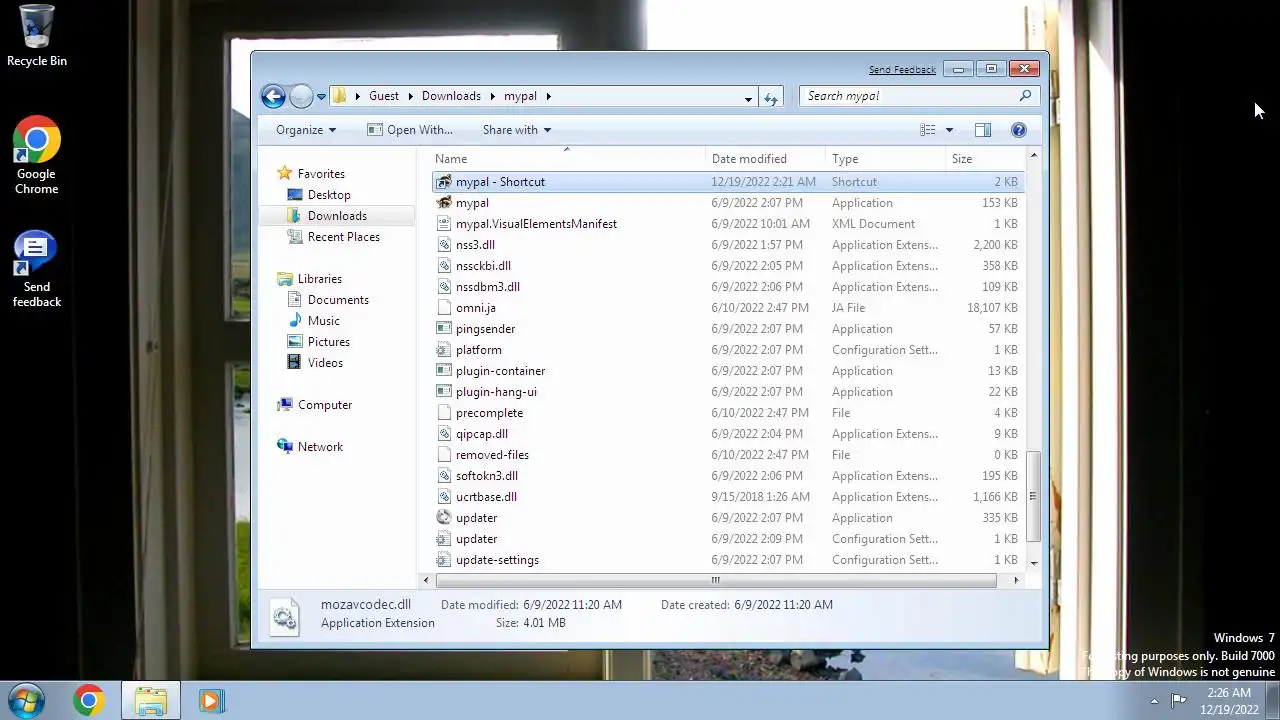
Task: Select the plugin-hang-ui application icon
Action: [x=444, y=392]
